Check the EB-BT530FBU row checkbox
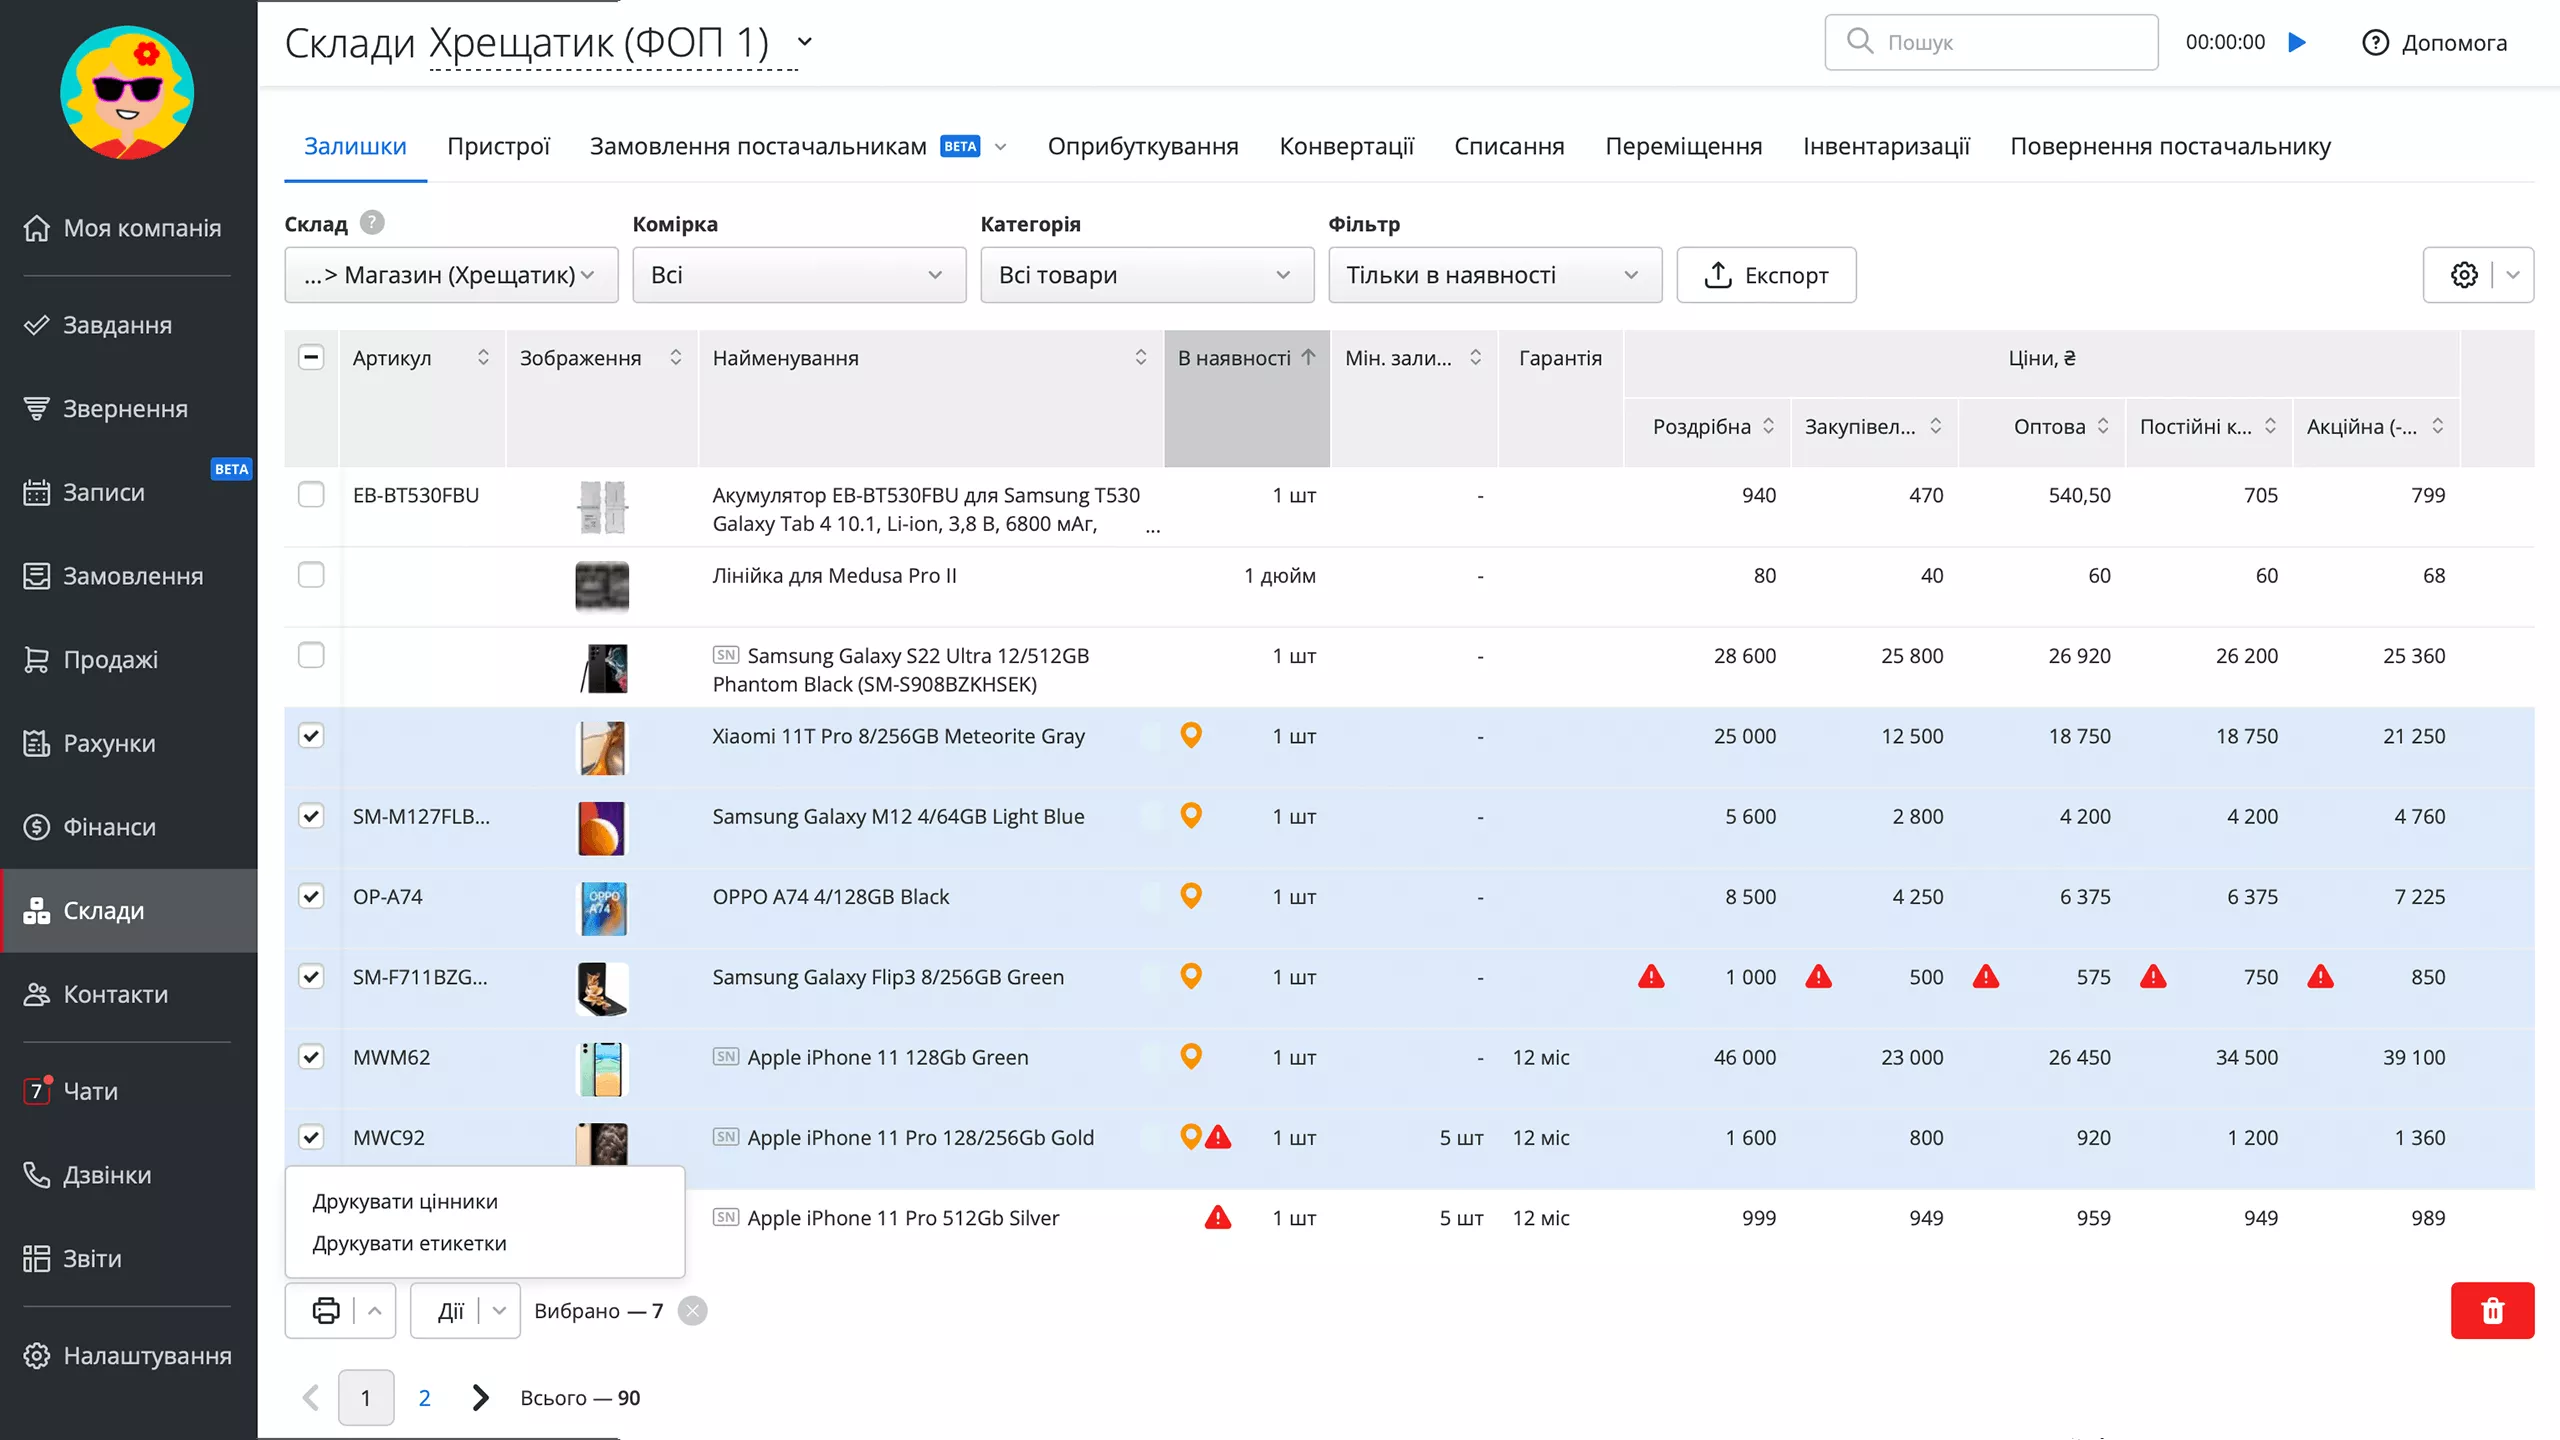The height and width of the screenshot is (1440, 2560). tap(311, 494)
